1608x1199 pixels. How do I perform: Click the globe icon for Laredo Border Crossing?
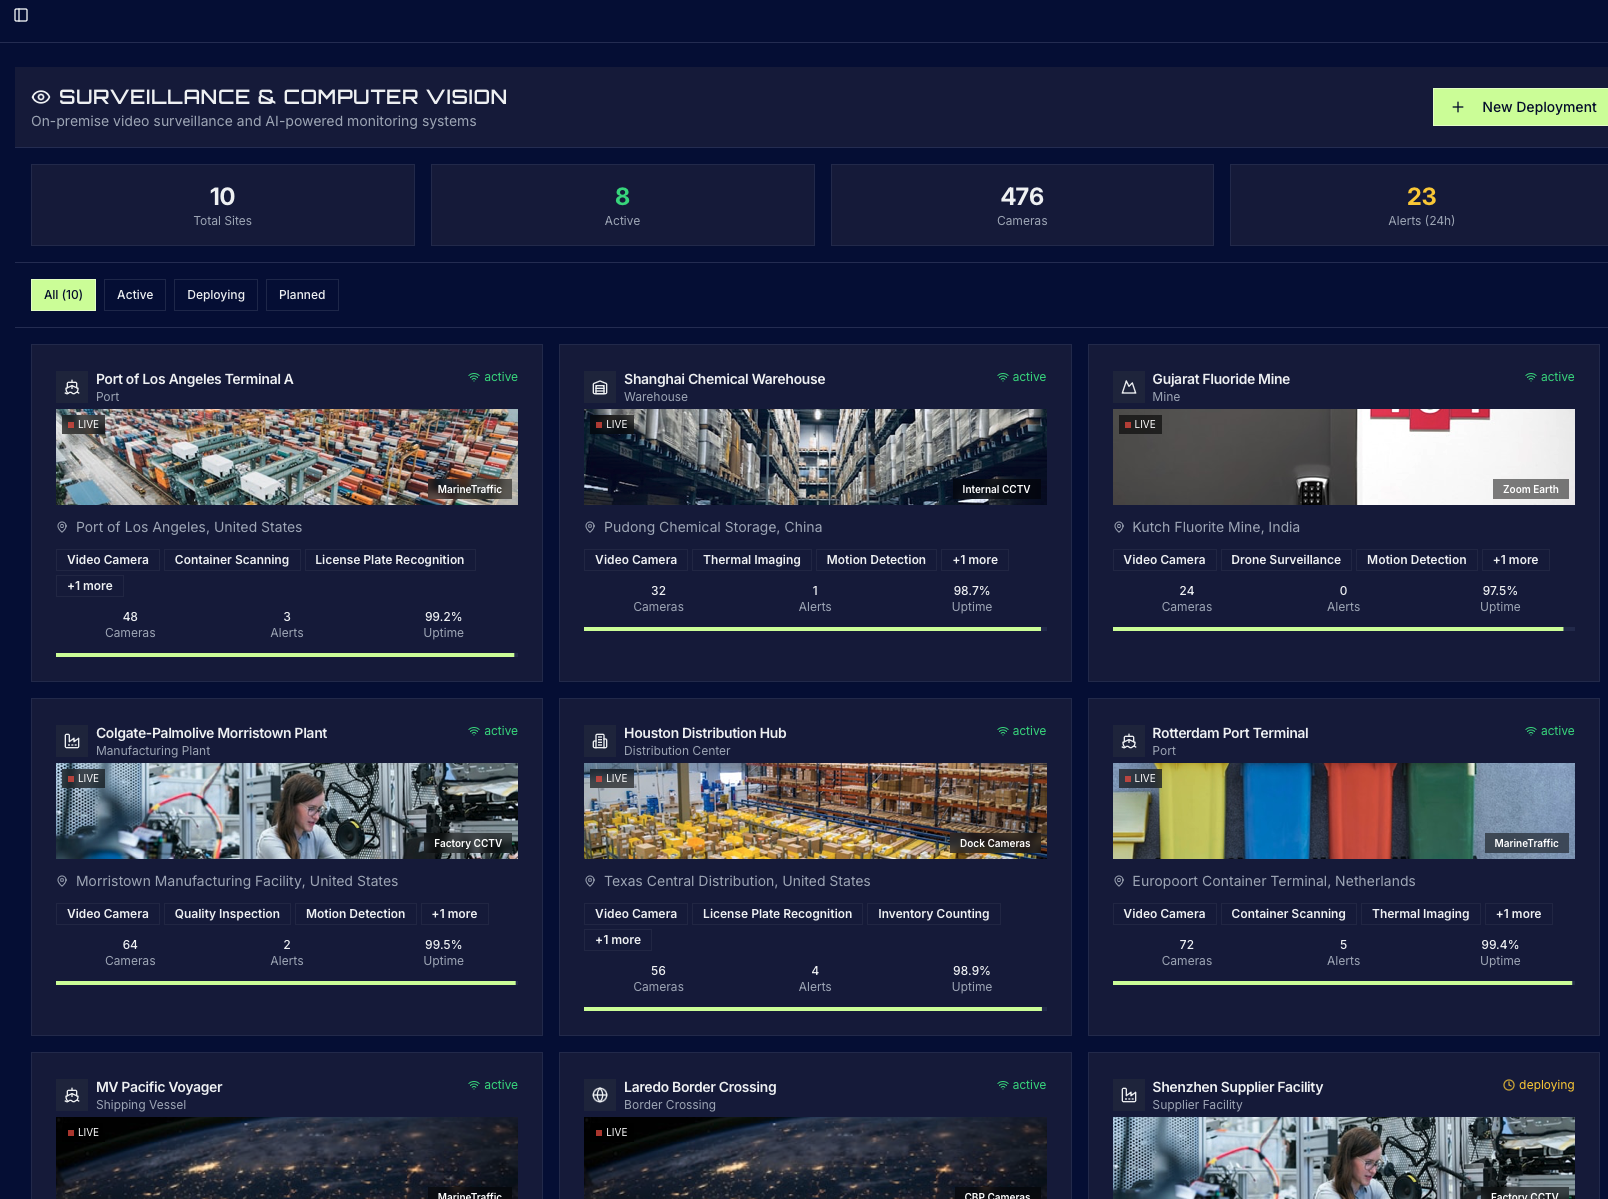(x=600, y=1095)
